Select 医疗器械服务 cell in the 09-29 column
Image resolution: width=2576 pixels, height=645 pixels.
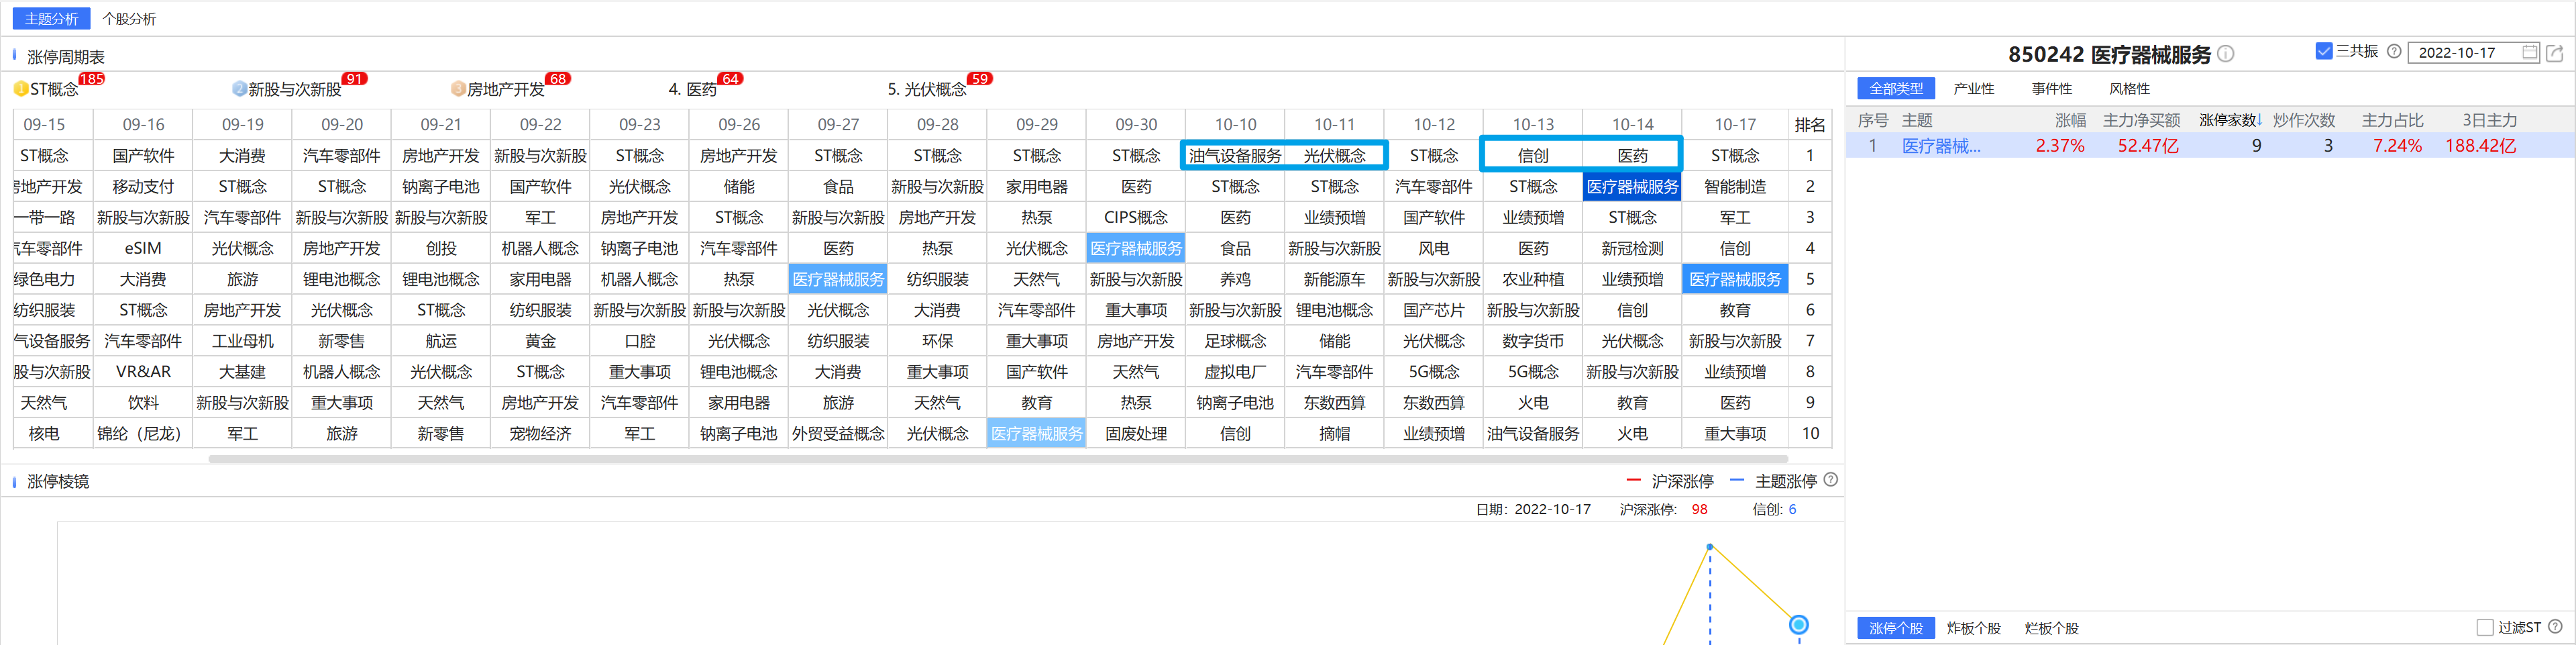(1036, 433)
